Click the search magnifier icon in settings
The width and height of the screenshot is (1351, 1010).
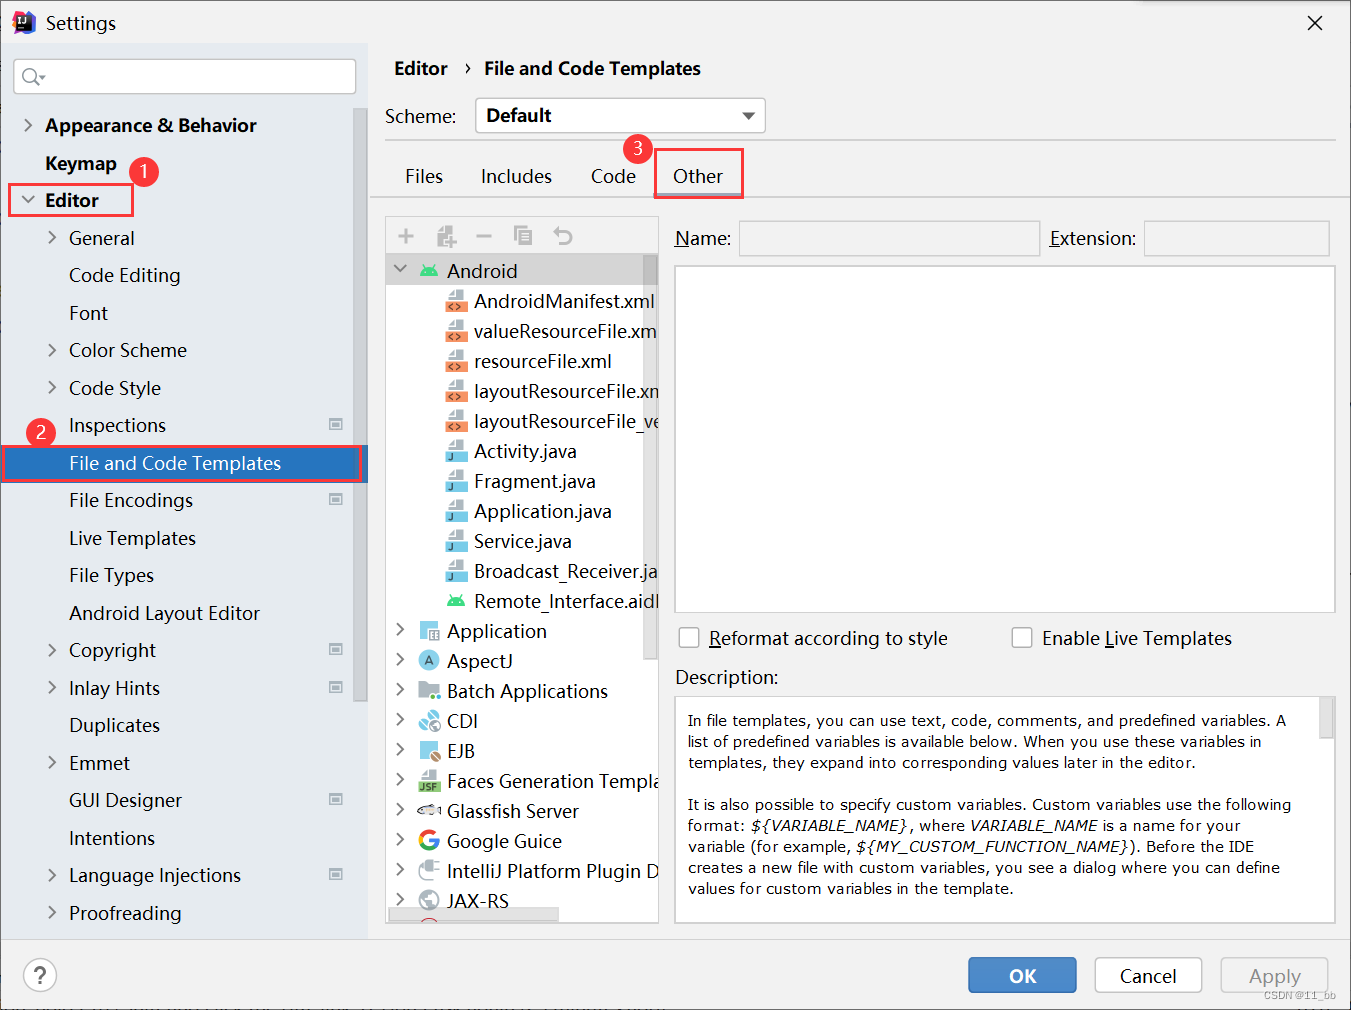coord(33,77)
